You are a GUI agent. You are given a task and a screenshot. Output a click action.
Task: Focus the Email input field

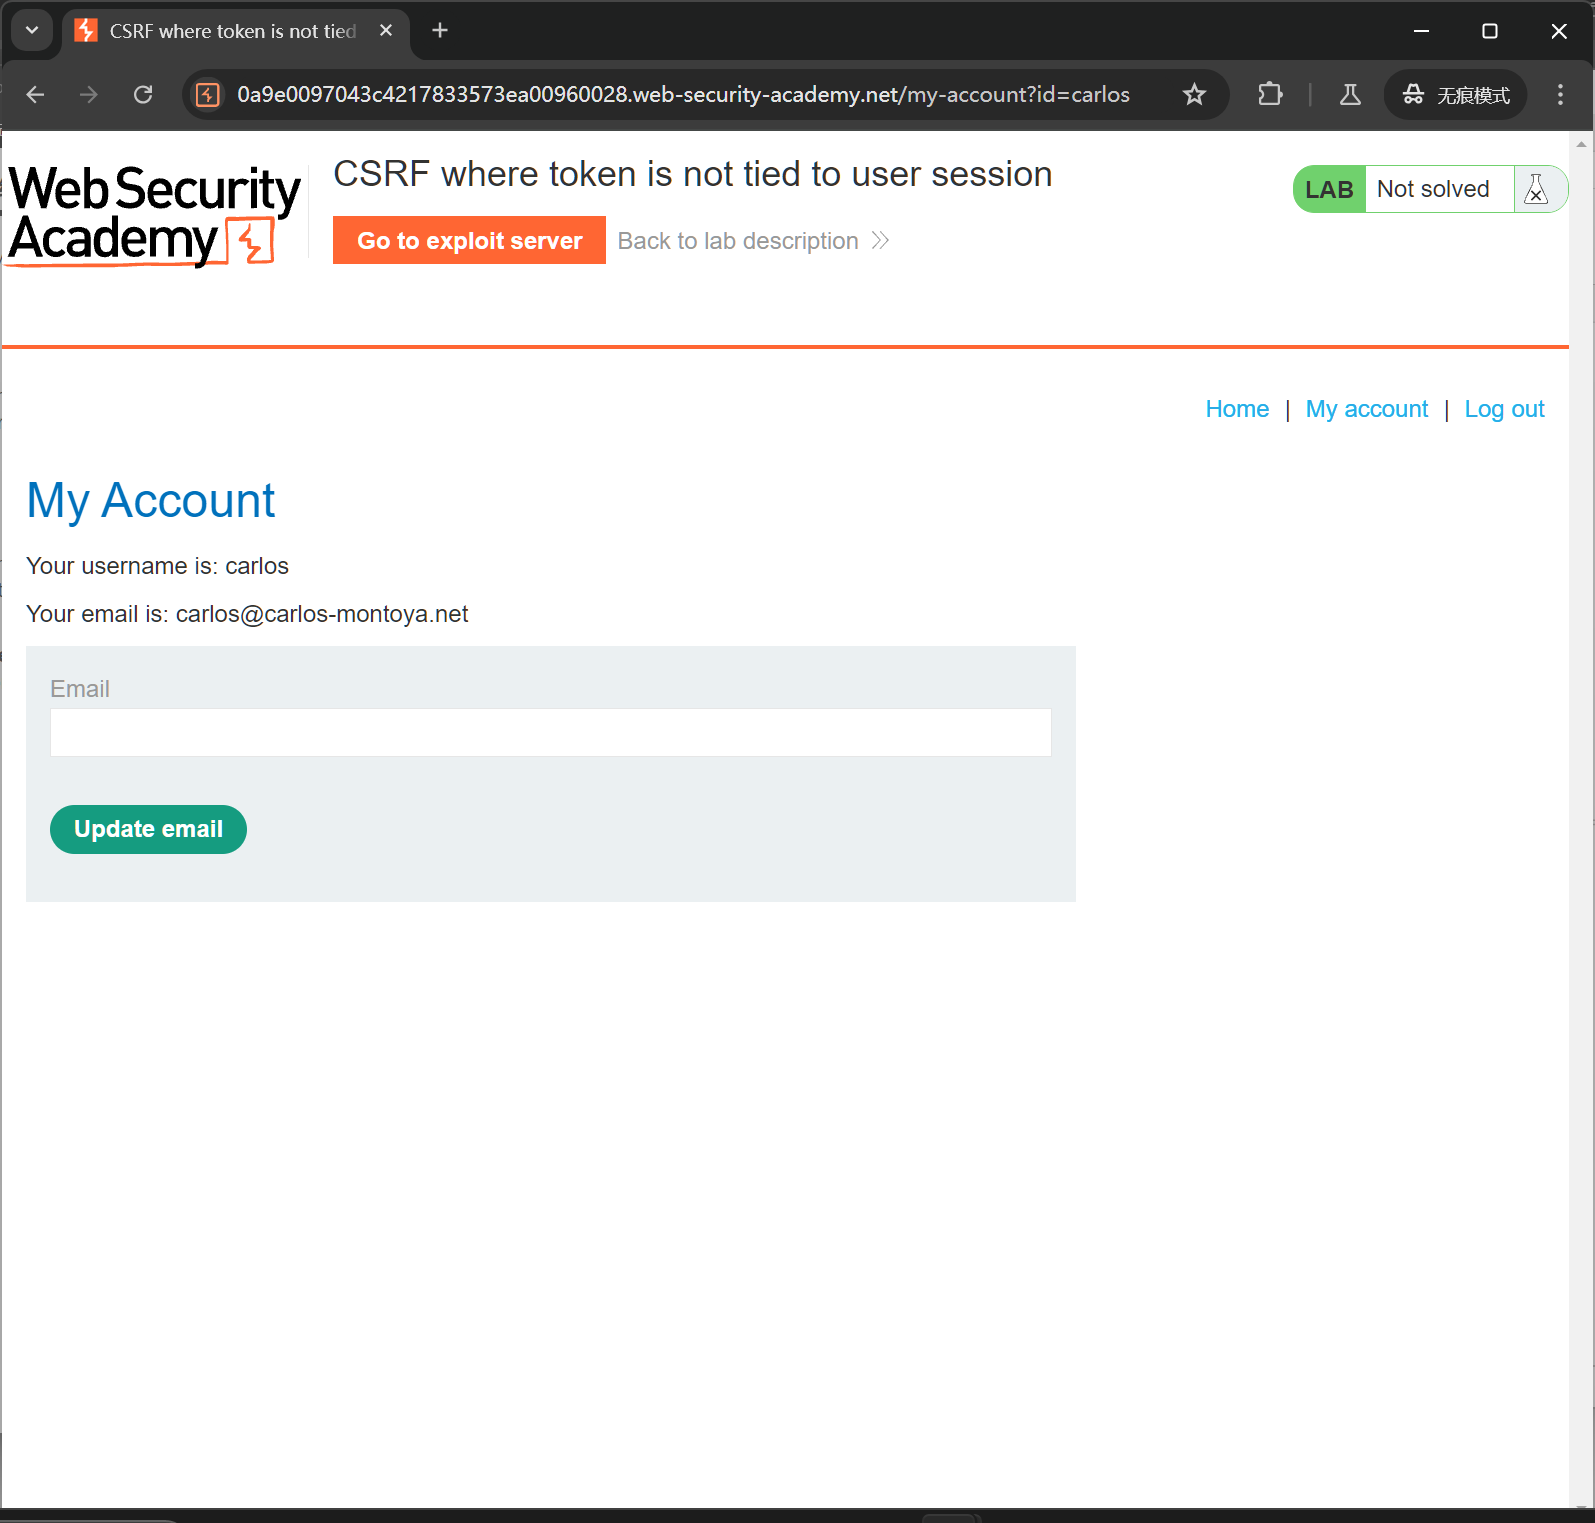point(550,733)
